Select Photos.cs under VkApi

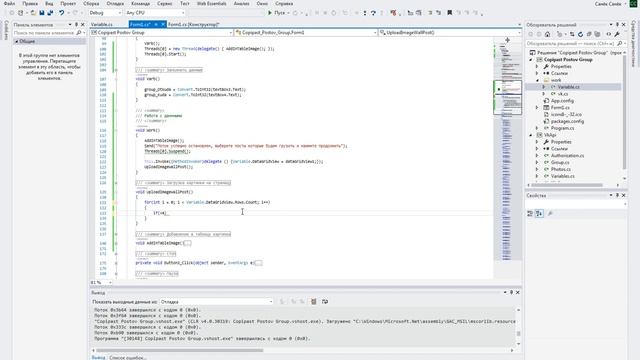point(561,169)
